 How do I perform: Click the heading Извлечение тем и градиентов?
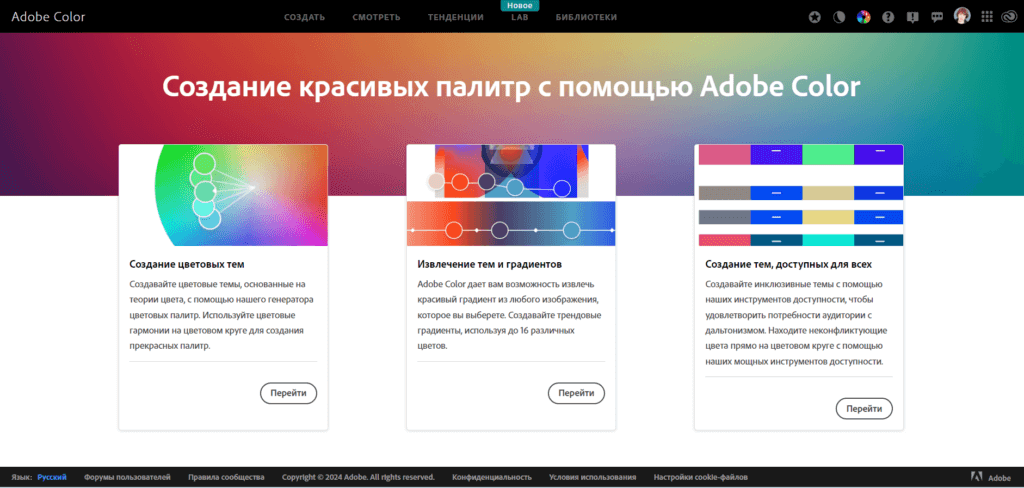tap(490, 265)
